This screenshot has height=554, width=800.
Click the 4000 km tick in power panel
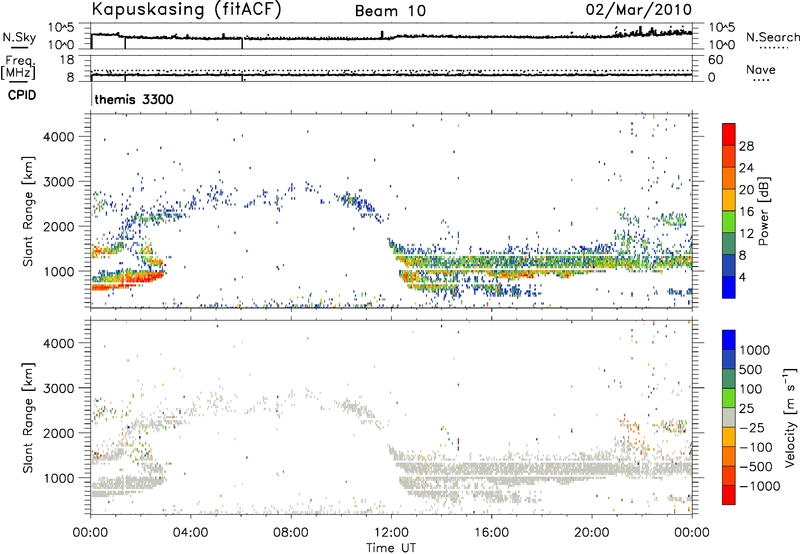58,137
